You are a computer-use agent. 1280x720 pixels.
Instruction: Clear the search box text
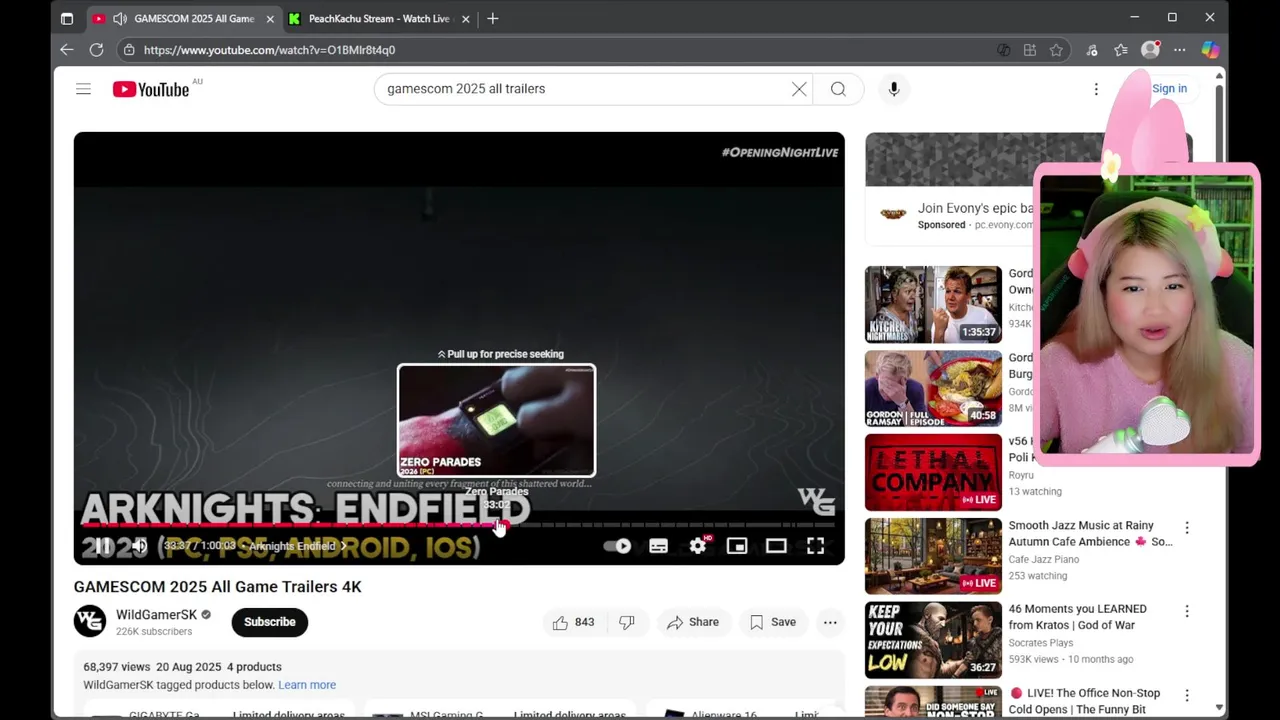point(799,89)
